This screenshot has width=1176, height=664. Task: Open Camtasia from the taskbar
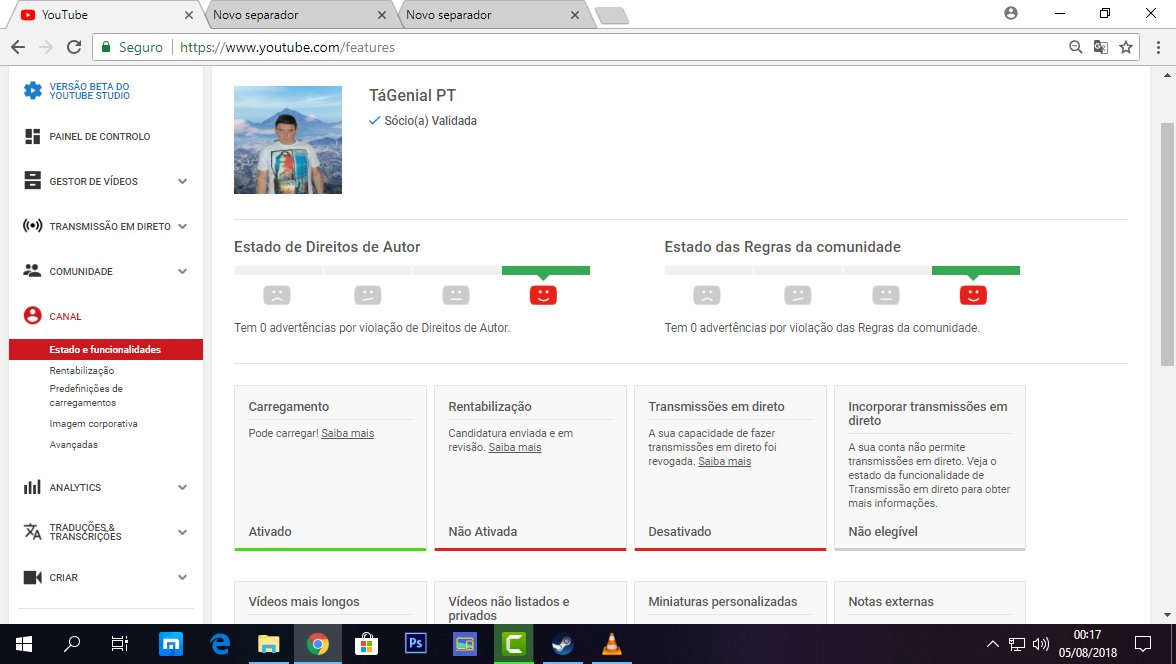tap(514, 644)
